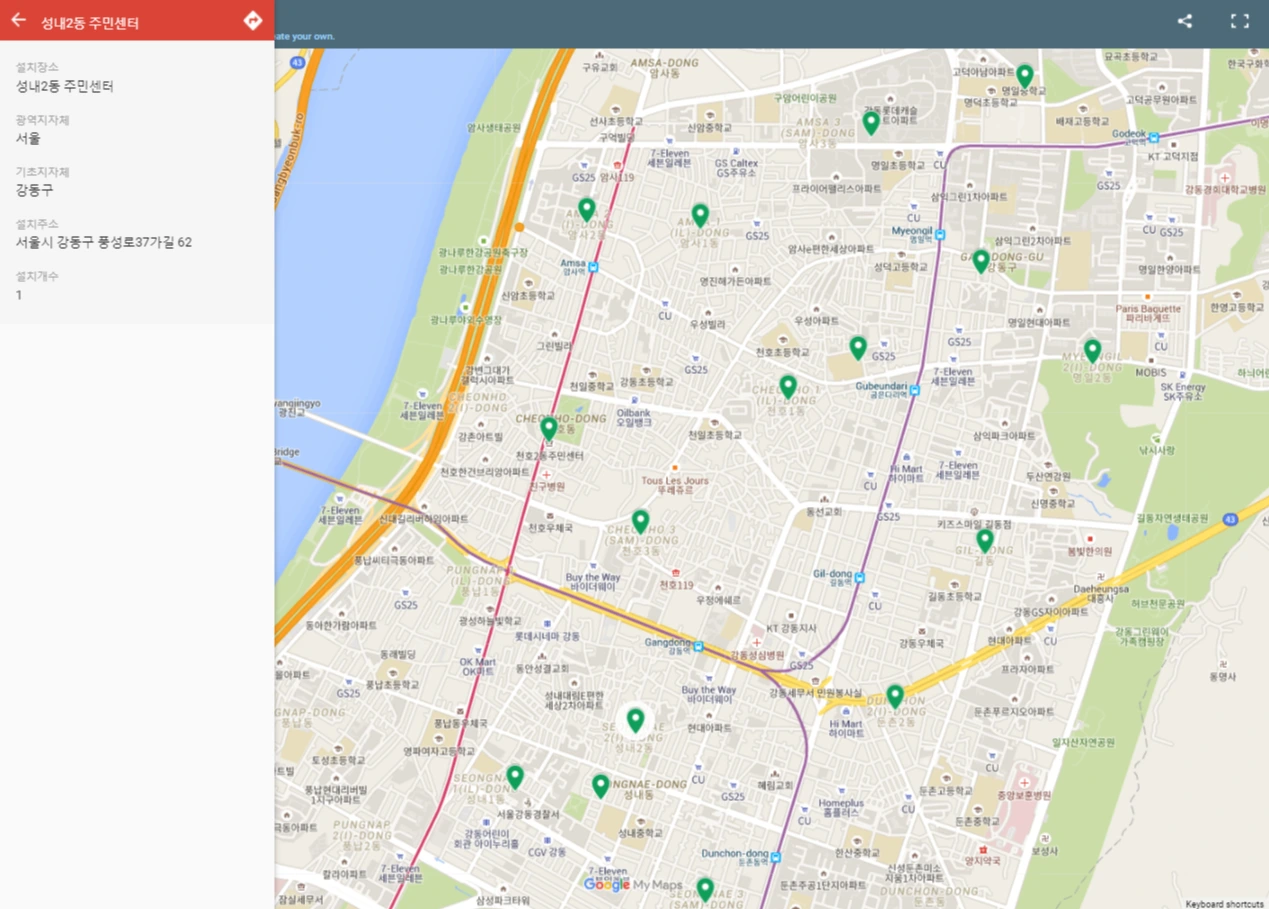Open the green pin at 천호3동
Viewport: 1269px width, 909px height.
(x=640, y=521)
